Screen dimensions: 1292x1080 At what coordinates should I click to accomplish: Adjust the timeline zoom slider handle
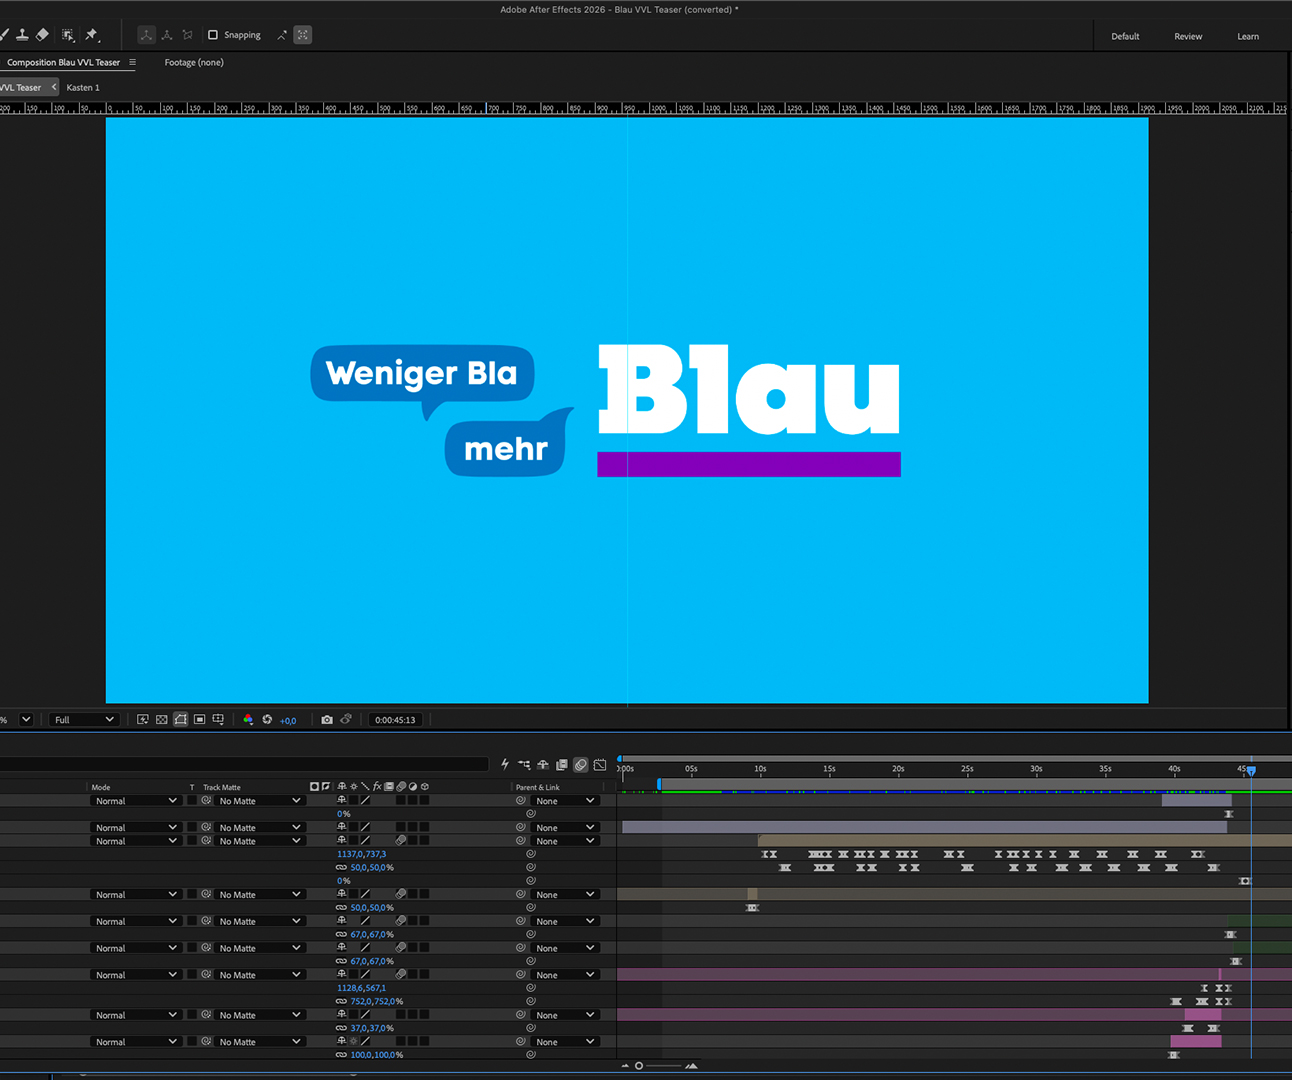click(x=639, y=1066)
